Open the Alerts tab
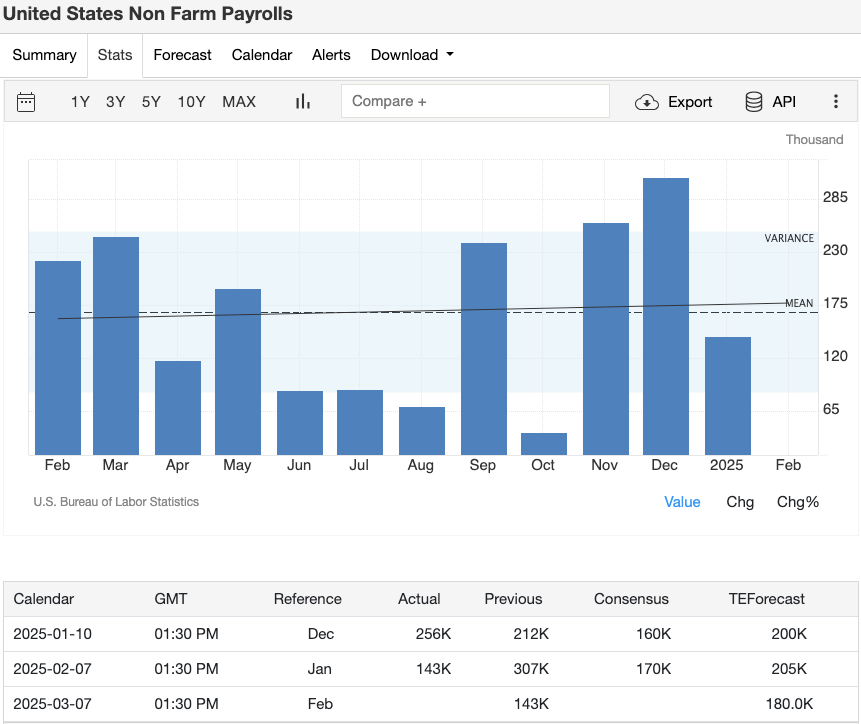861x724 pixels. [x=331, y=55]
